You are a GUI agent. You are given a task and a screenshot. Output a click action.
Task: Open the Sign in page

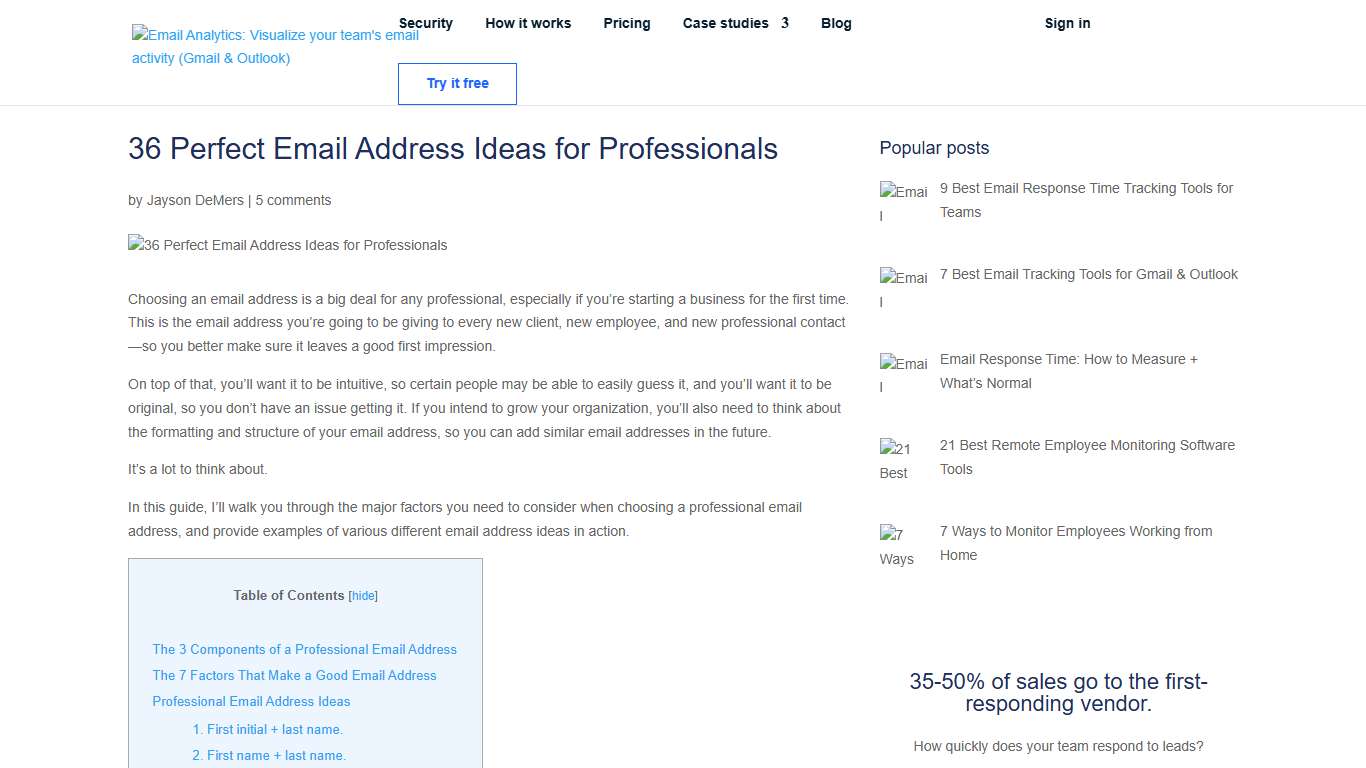[x=1067, y=23]
